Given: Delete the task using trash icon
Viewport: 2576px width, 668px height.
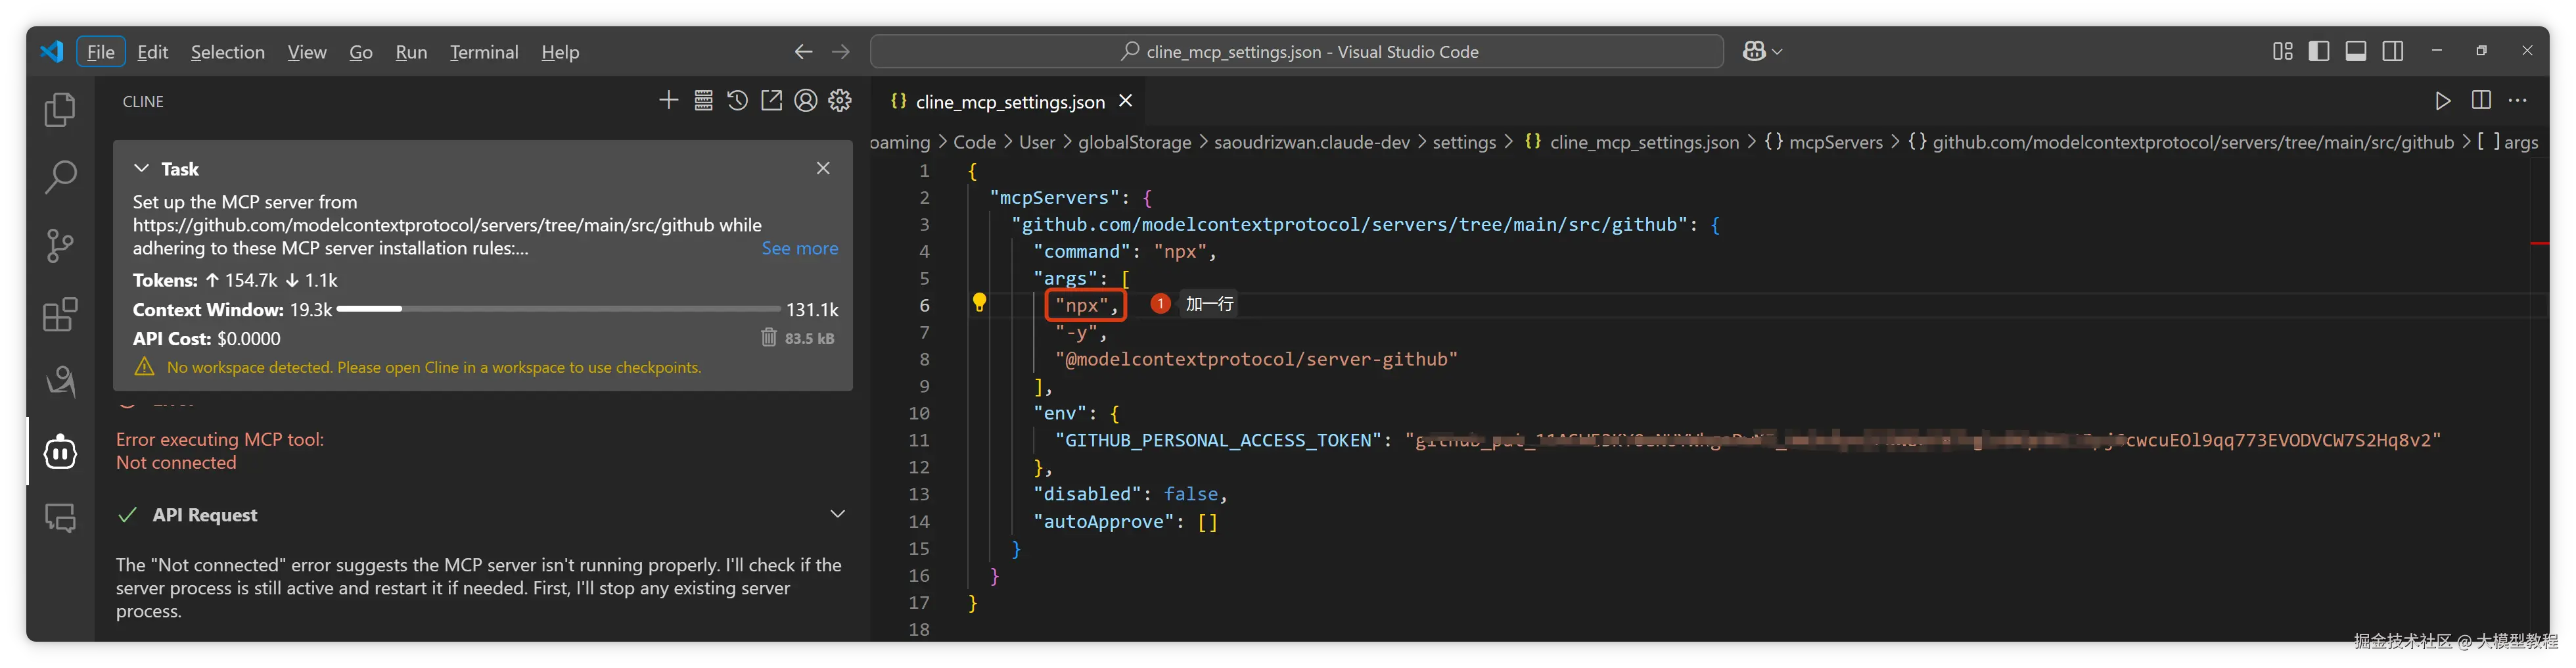Looking at the screenshot, I should tap(768, 338).
